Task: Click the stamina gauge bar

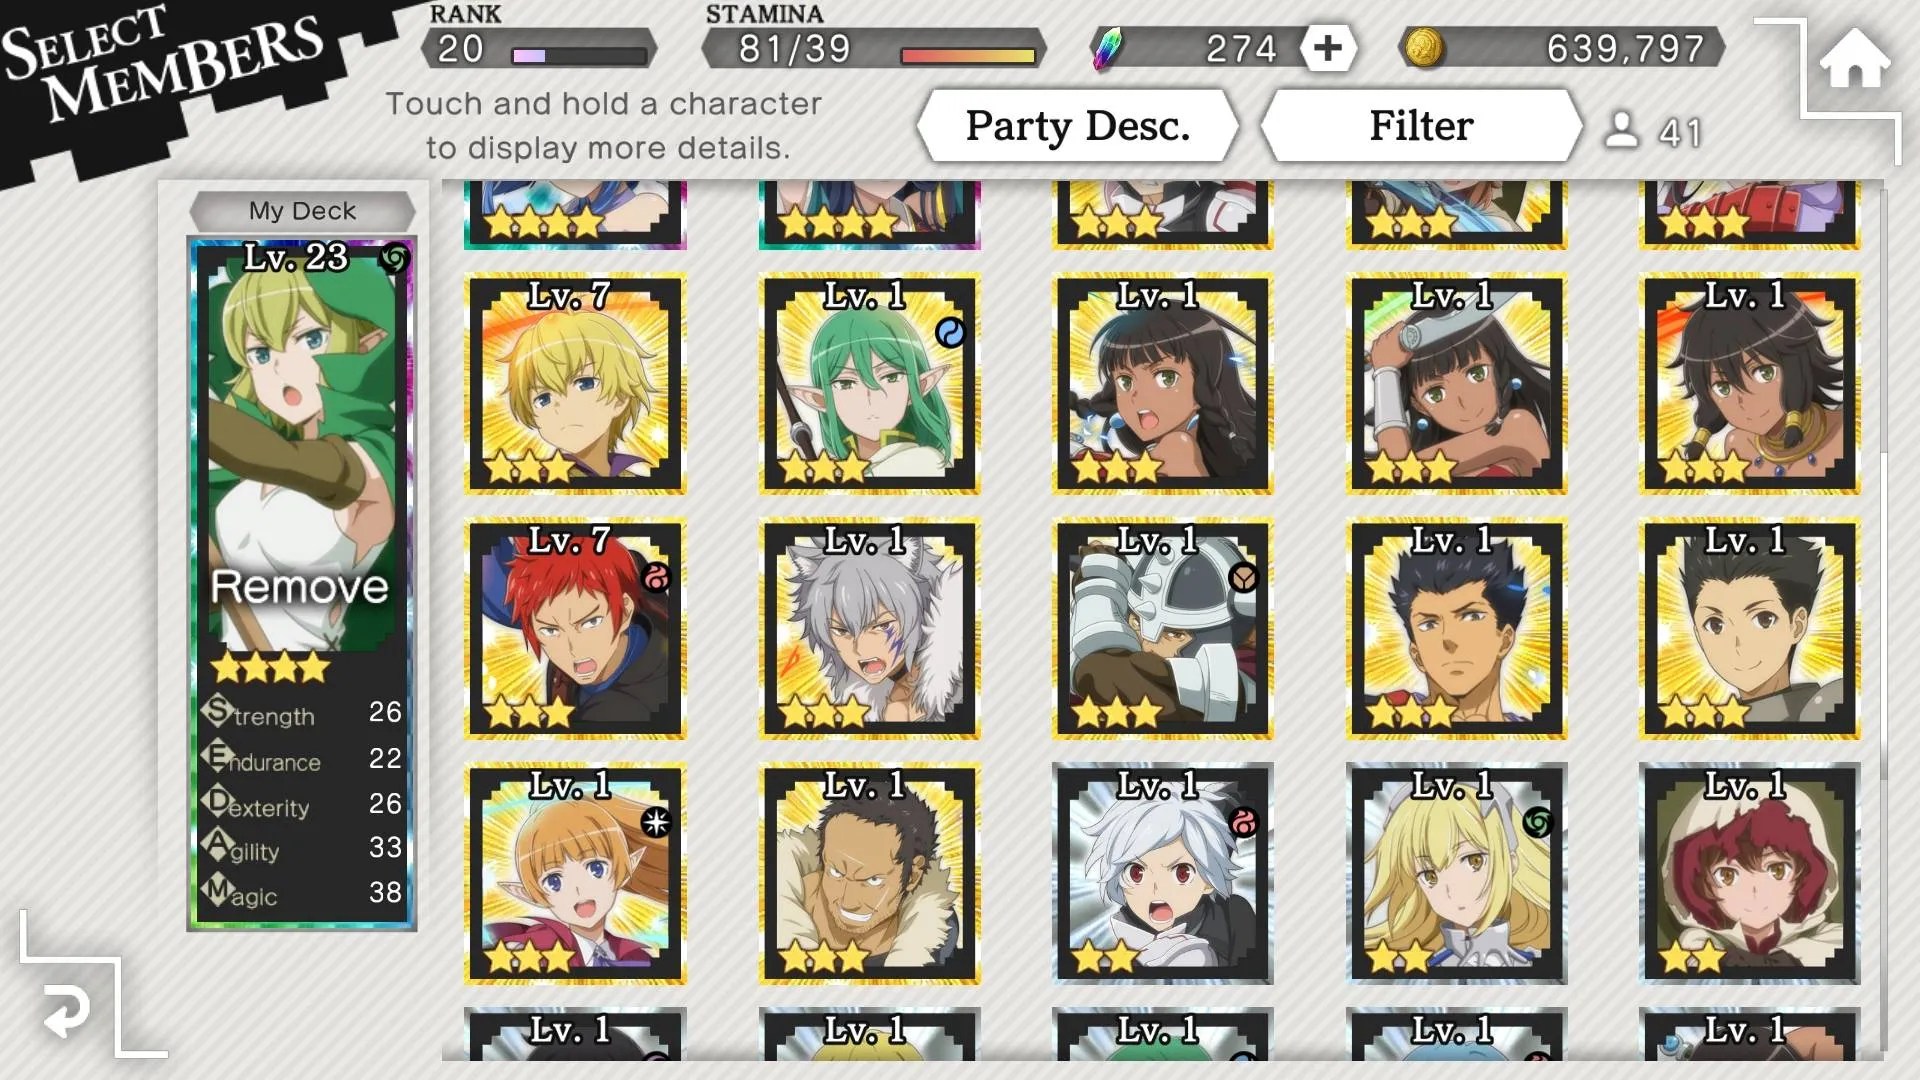Action: pyautogui.click(x=967, y=56)
